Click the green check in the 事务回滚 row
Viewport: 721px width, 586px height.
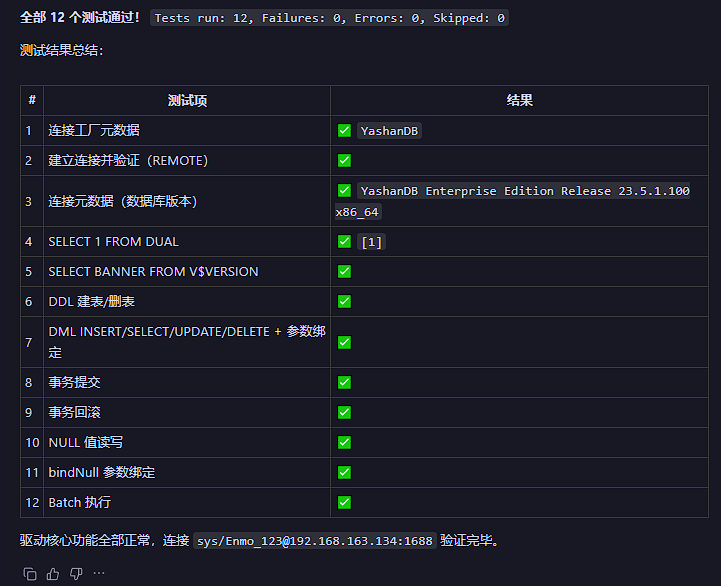pos(344,412)
